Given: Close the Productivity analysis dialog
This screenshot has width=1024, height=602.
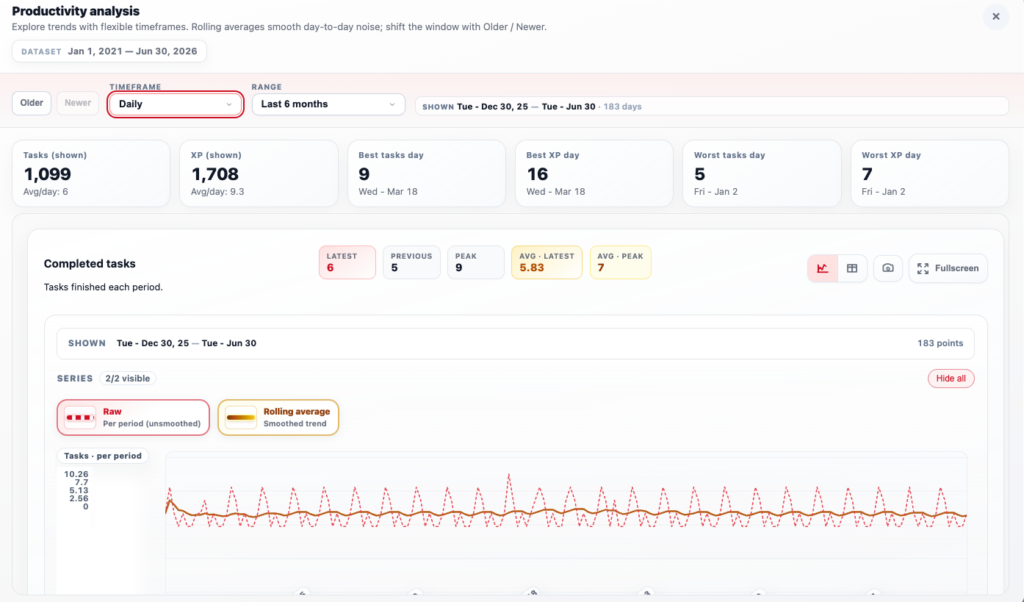Looking at the screenshot, I should point(995,17).
